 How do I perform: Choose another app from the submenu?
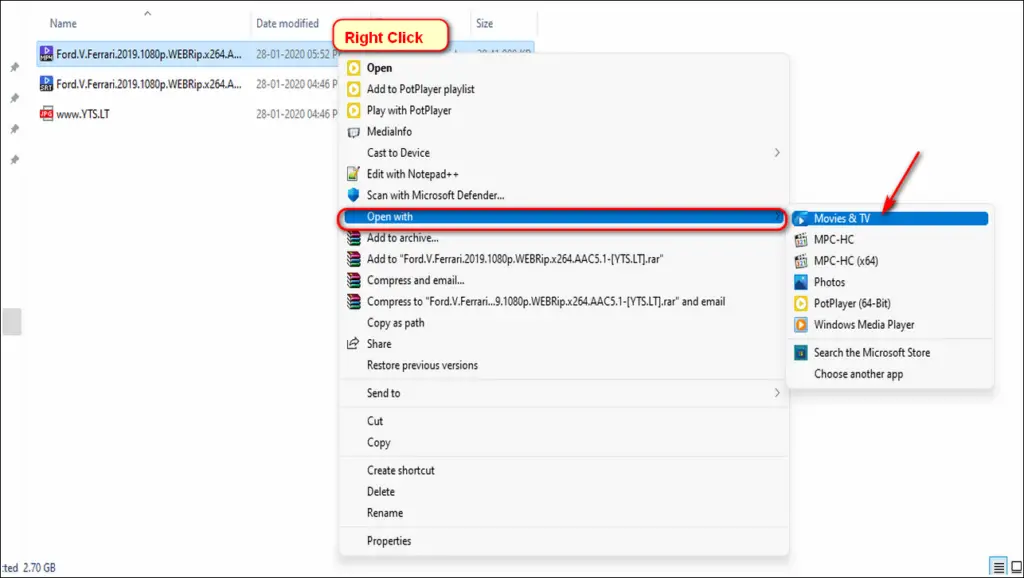pos(858,374)
